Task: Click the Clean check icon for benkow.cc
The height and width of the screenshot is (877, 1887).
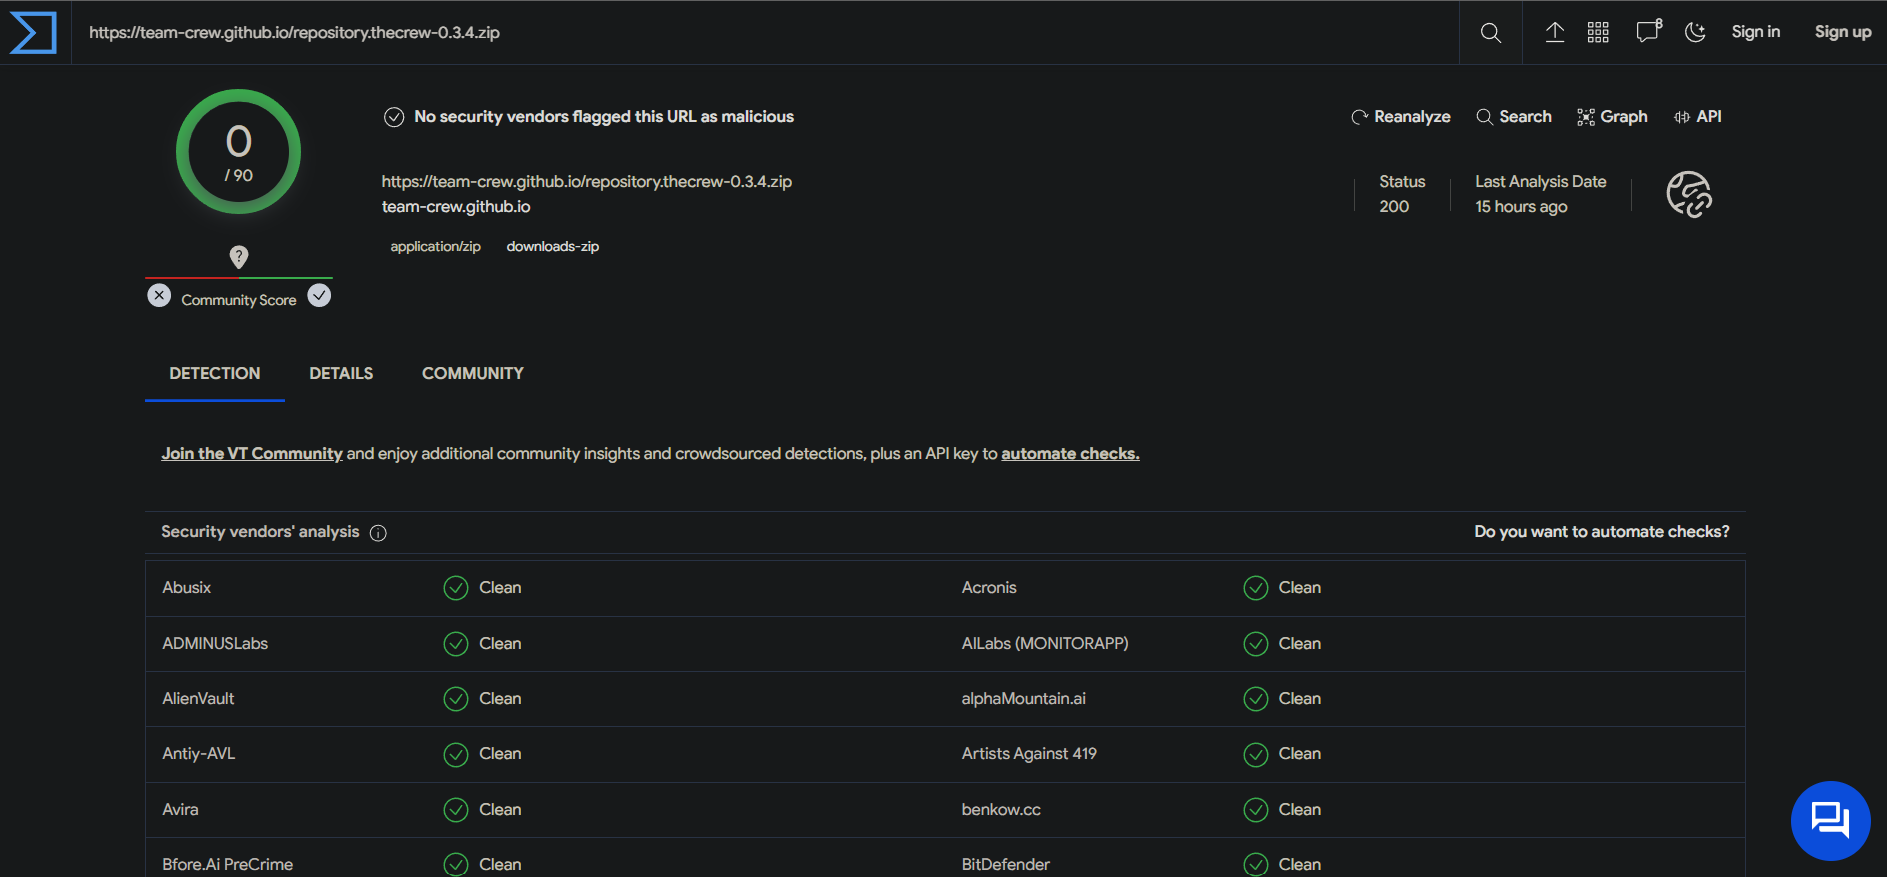Action: click(1256, 810)
